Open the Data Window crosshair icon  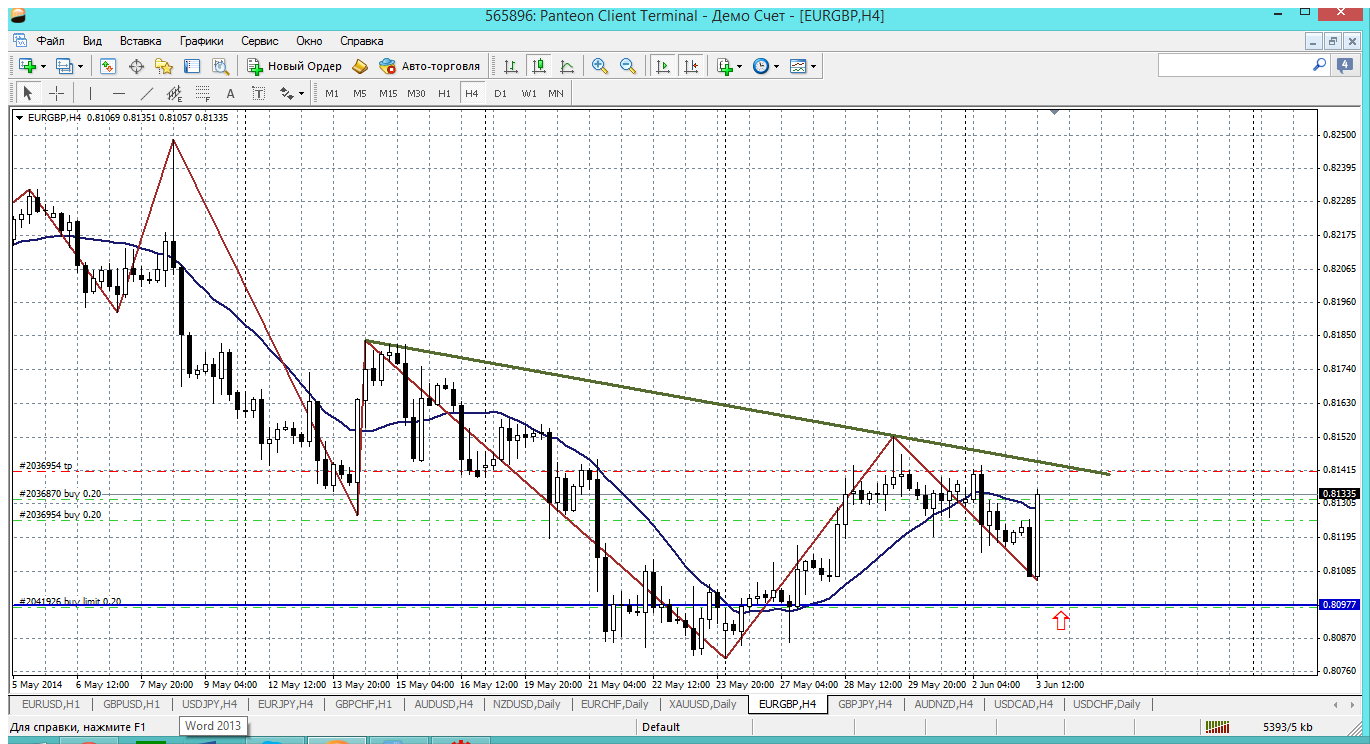click(136, 66)
